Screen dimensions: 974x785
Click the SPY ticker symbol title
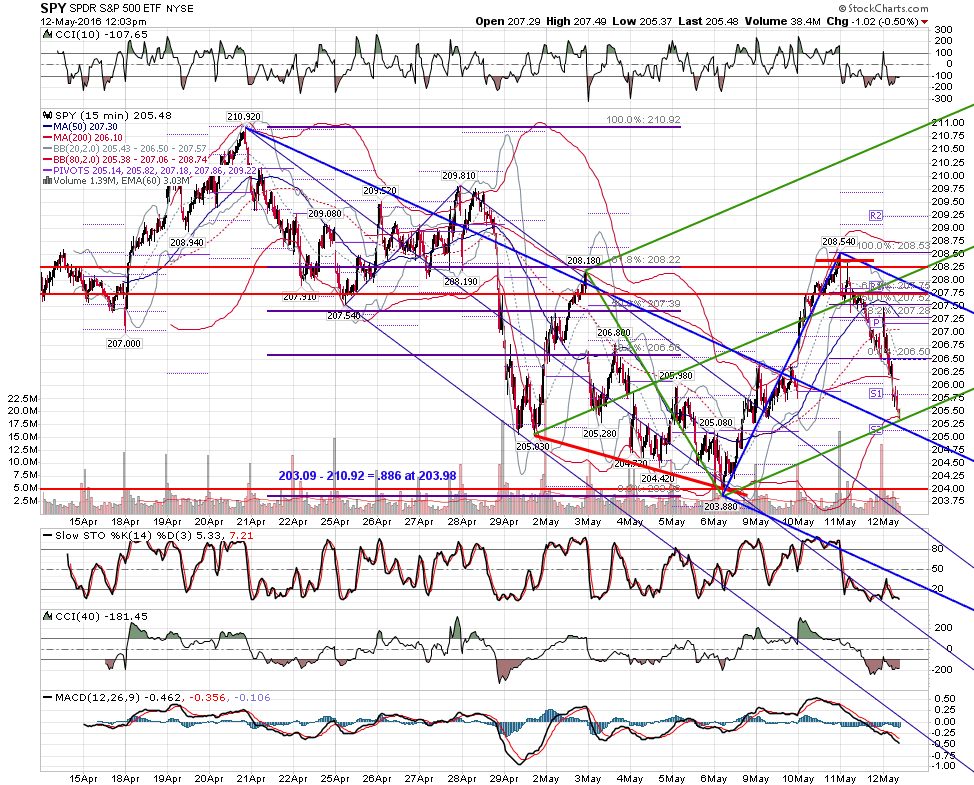click(53, 8)
